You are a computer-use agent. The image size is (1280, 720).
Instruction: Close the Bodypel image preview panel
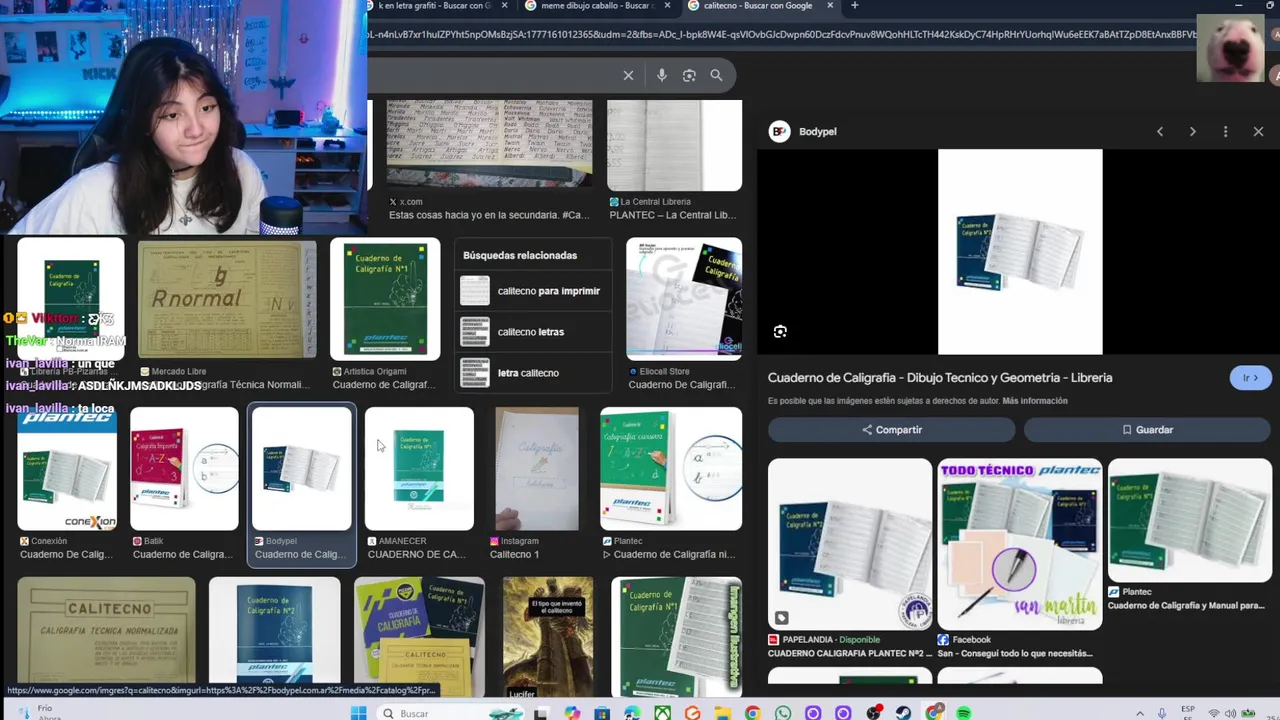[1258, 131]
